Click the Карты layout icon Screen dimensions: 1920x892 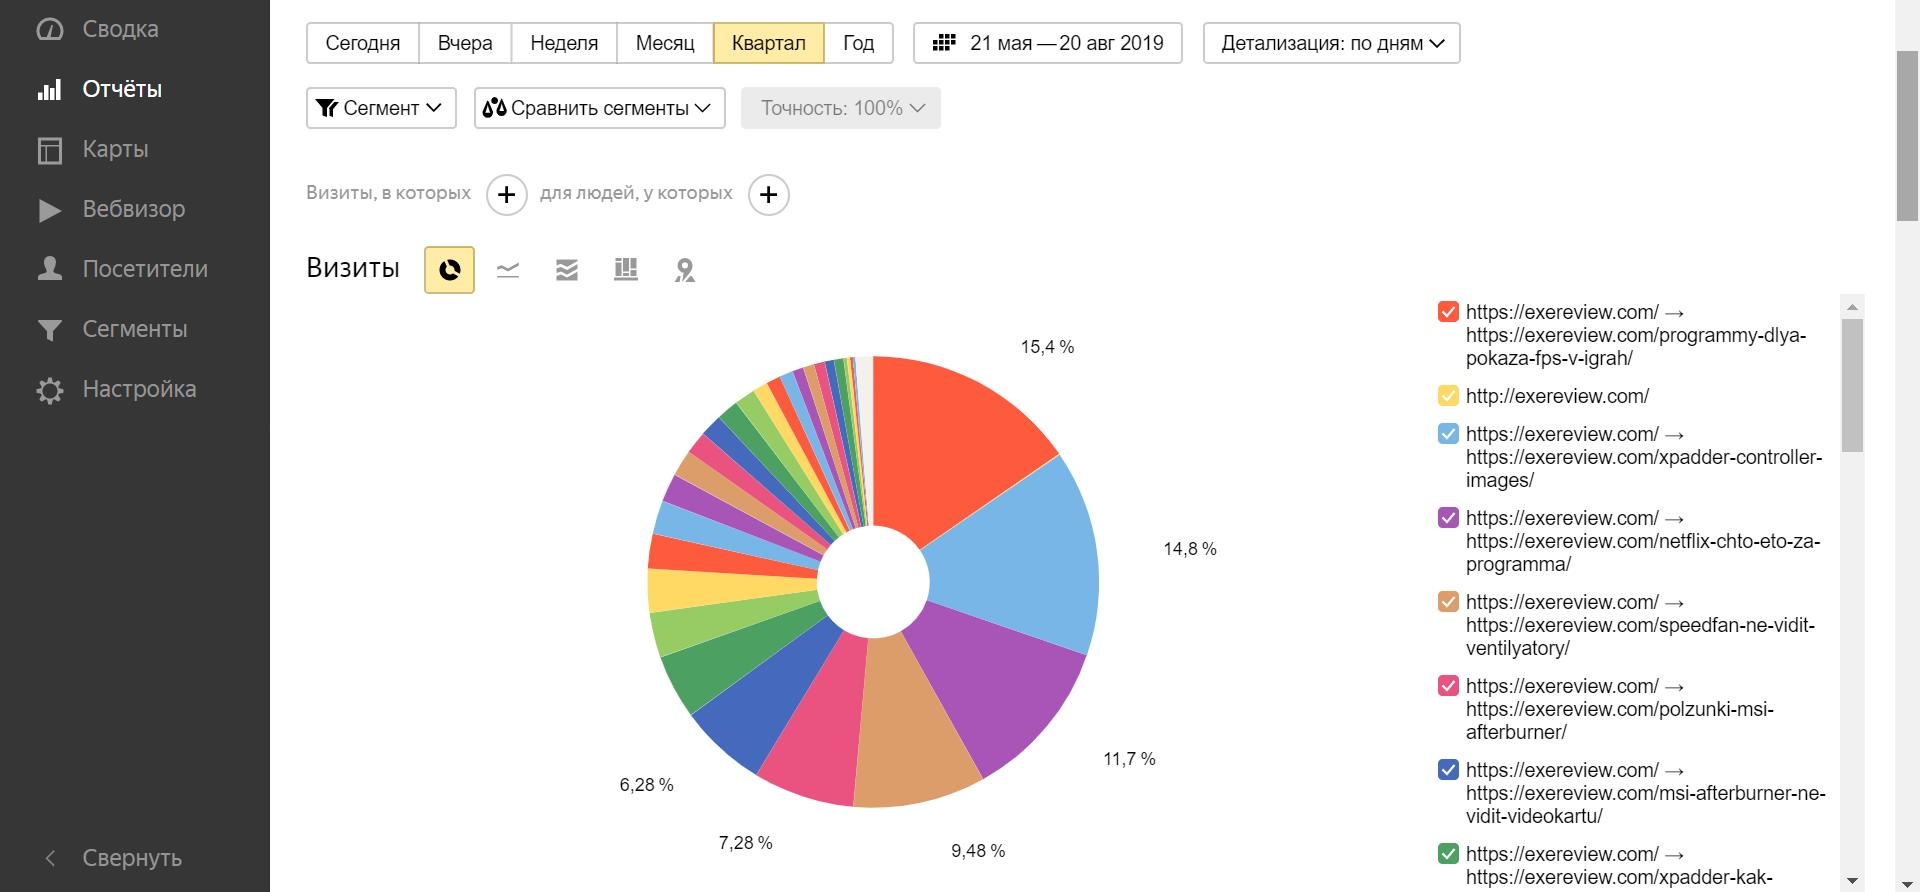[50, 150]
